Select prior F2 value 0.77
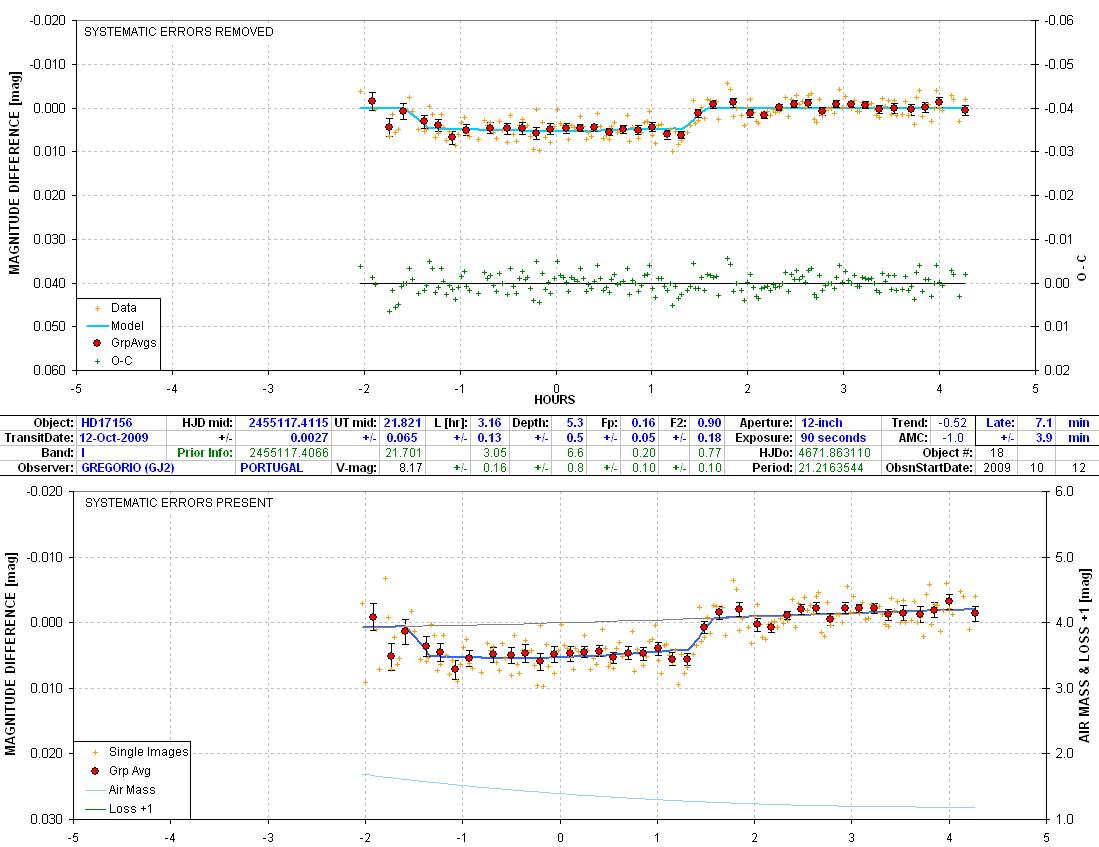Screen dimensions: 1099x847 (x=709, y=453)
